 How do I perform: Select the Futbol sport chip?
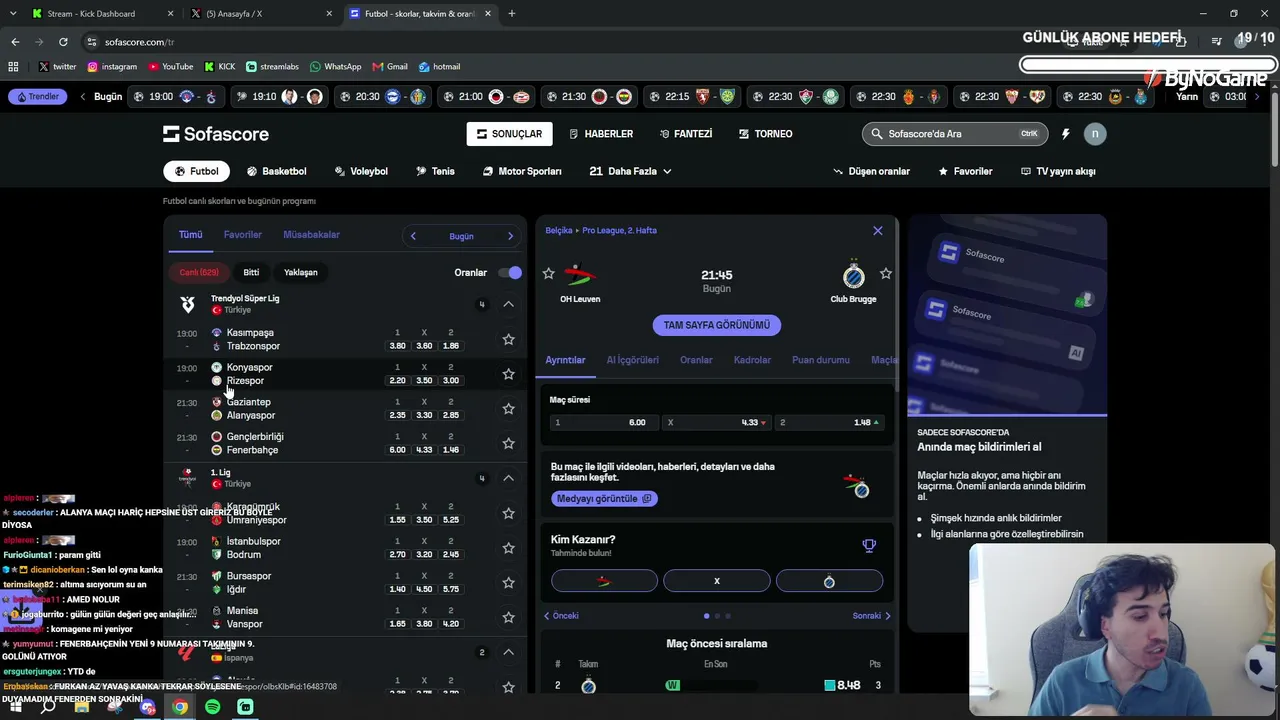[196, 171]
